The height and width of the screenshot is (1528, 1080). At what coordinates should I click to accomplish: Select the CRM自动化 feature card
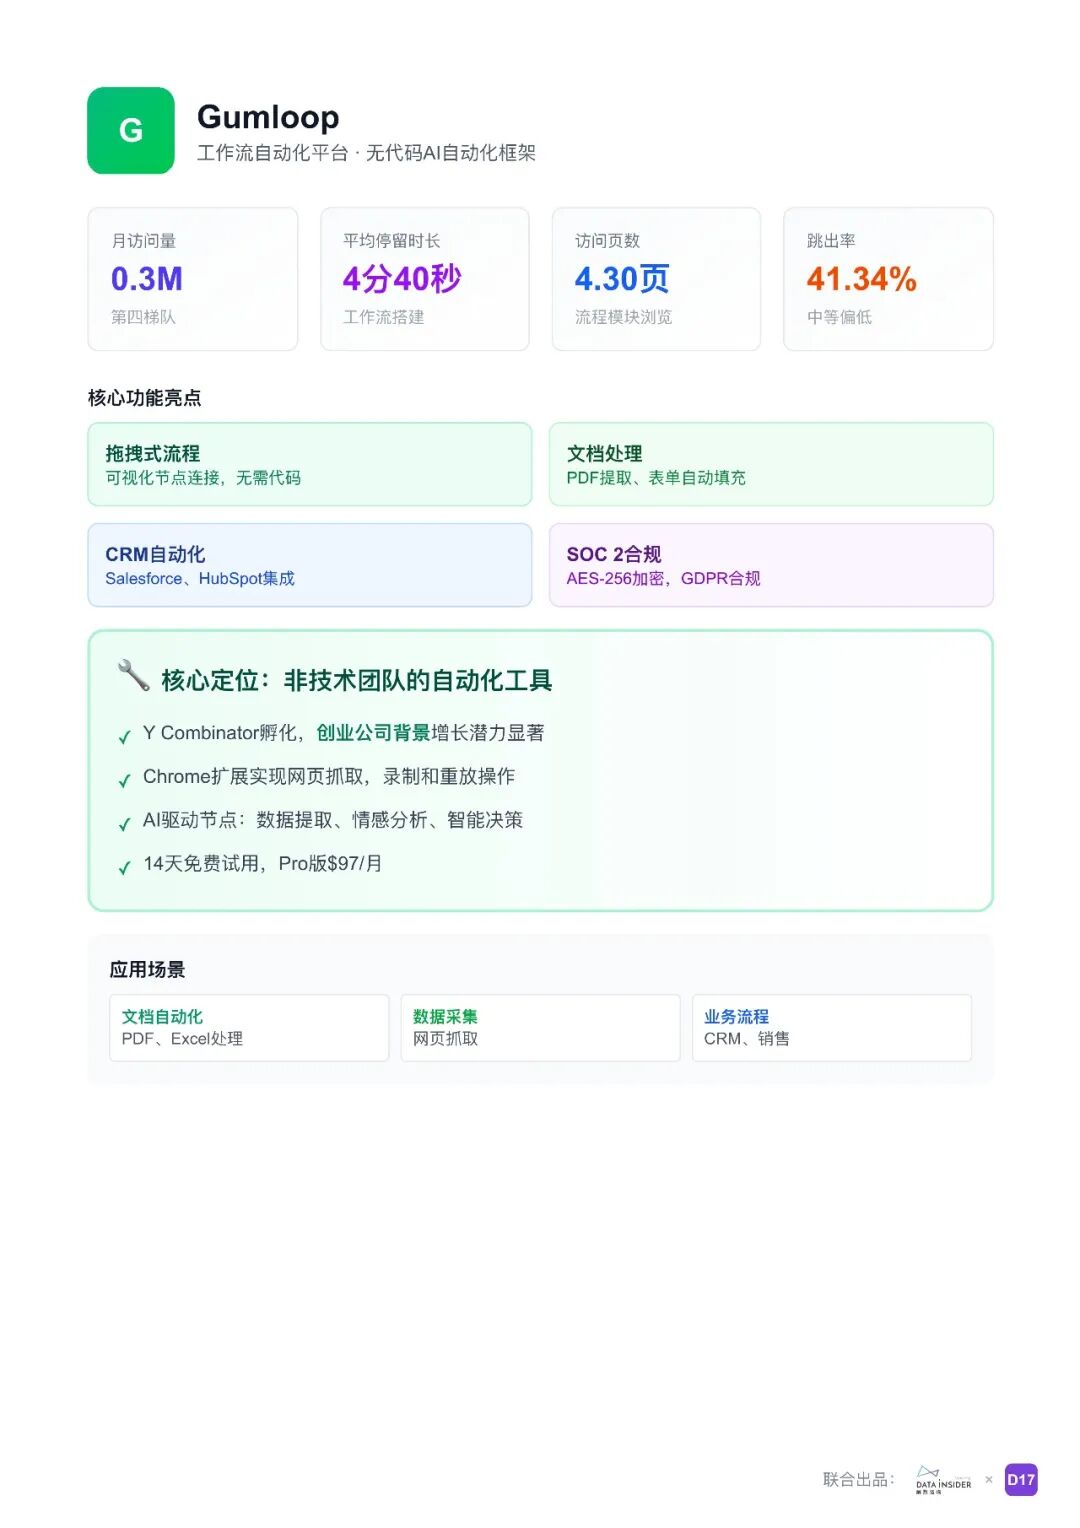(x=310, y=565)
